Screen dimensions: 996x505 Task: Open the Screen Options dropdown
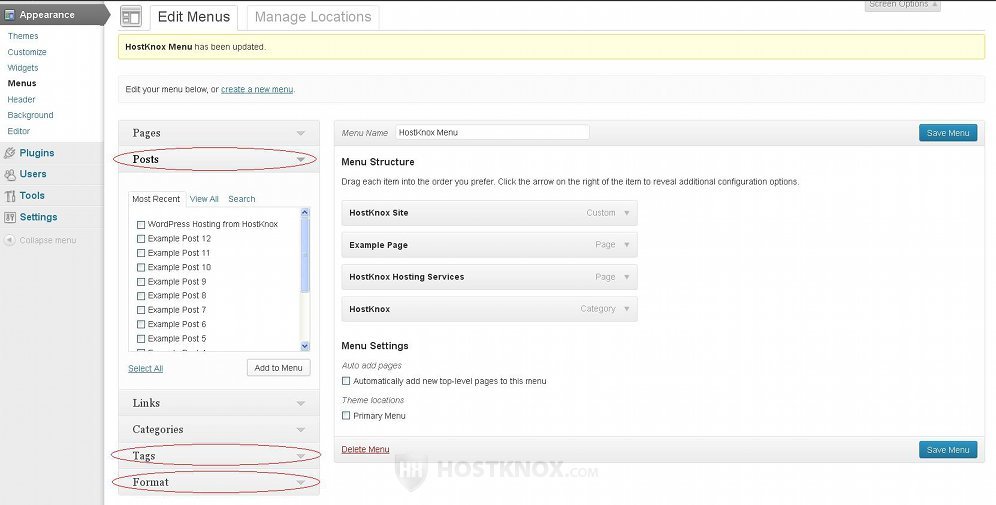(x=903, y=5)
